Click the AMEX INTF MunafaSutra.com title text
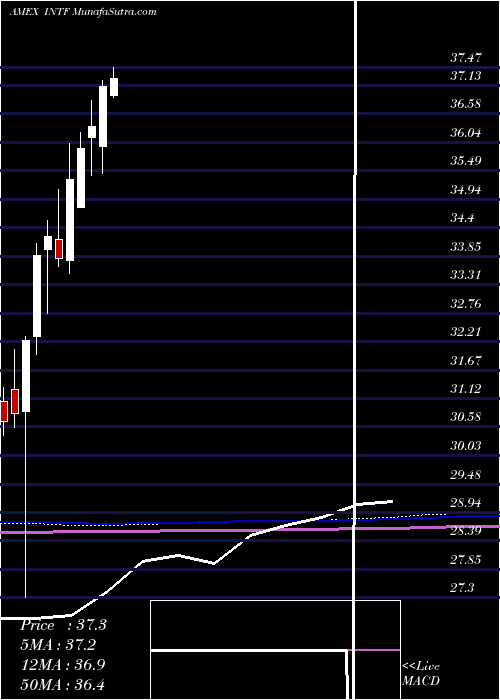 [x=83, y=12]
